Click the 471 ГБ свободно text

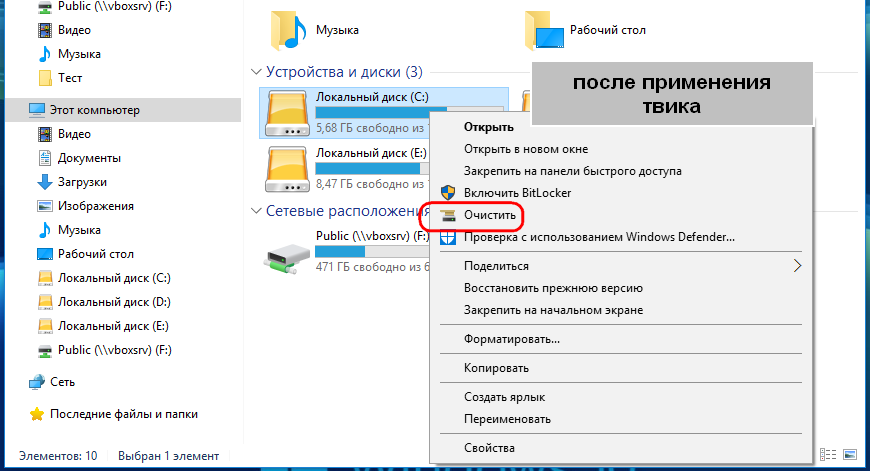(372, 267)
